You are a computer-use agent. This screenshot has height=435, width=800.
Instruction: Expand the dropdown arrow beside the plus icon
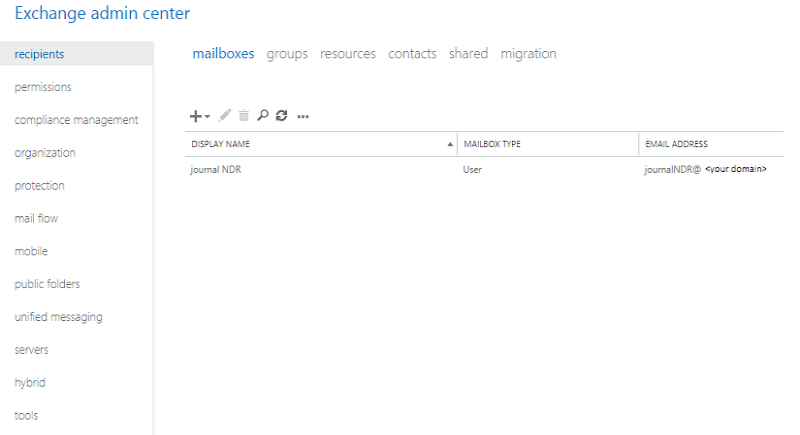click(x=208, y=117)
